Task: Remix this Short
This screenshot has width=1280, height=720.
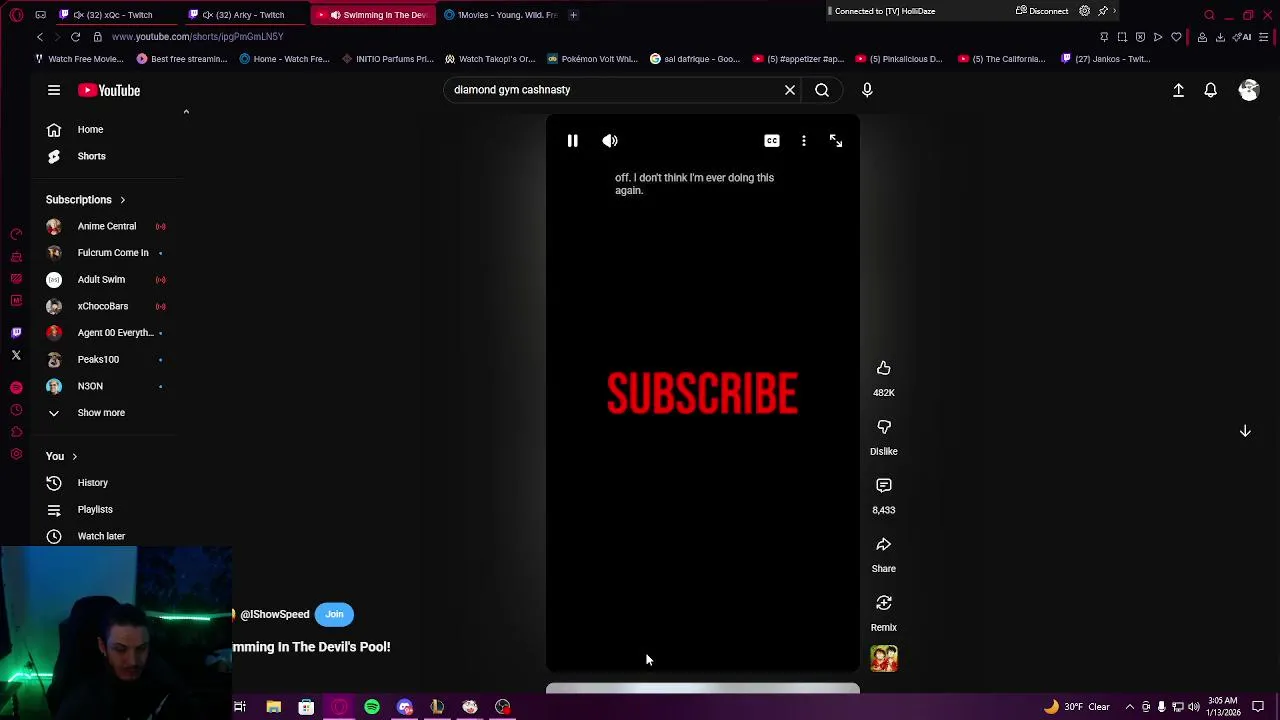Action: pyautogui.click(x=884, y=603)
